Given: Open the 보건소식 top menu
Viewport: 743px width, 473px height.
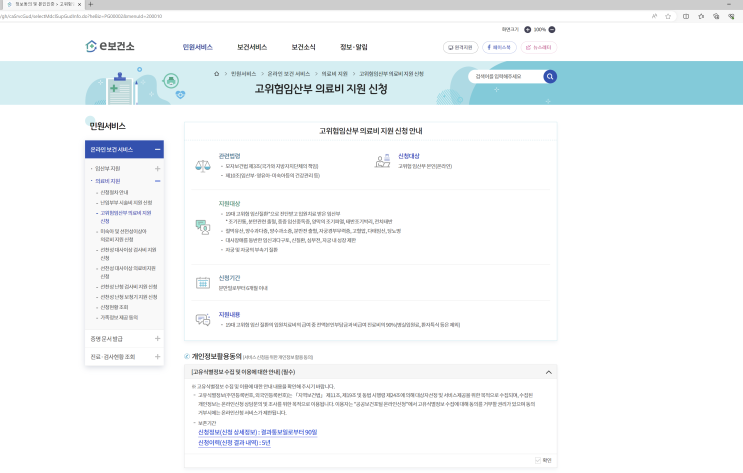Looking at the screenshot, I should [x=303, y=47].
